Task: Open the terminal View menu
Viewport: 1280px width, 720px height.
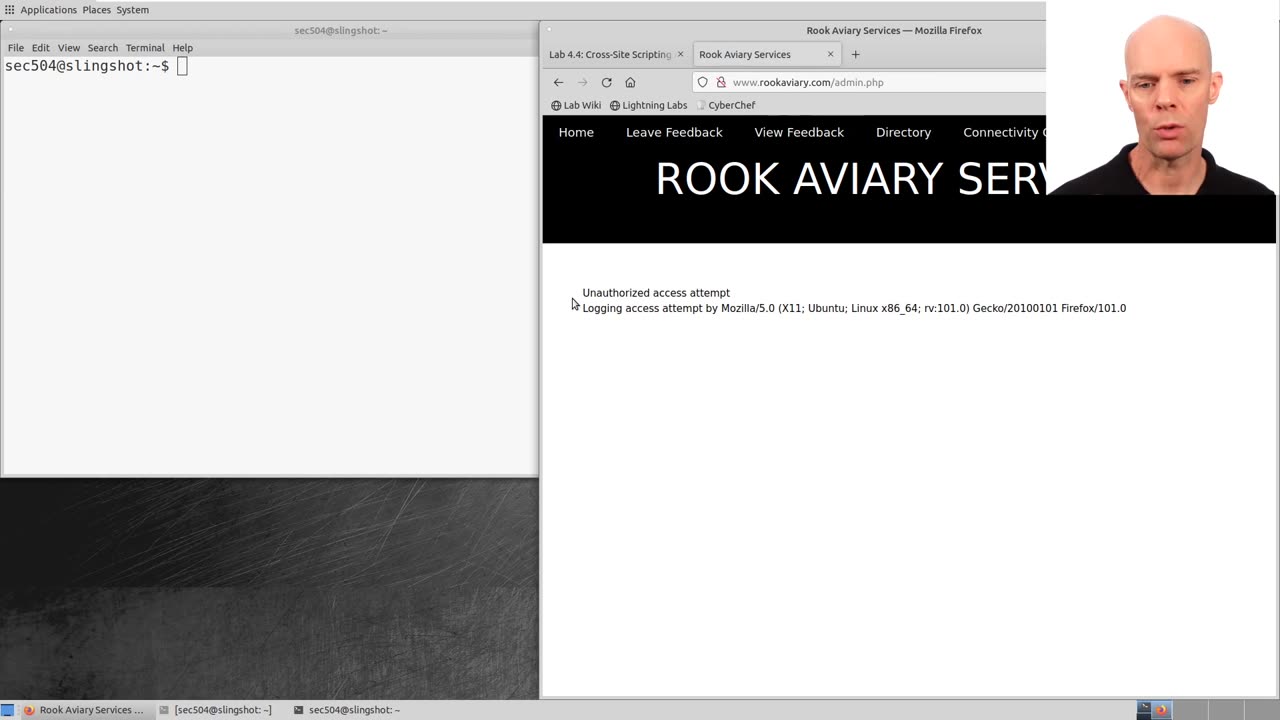Action: coord(69,48)
